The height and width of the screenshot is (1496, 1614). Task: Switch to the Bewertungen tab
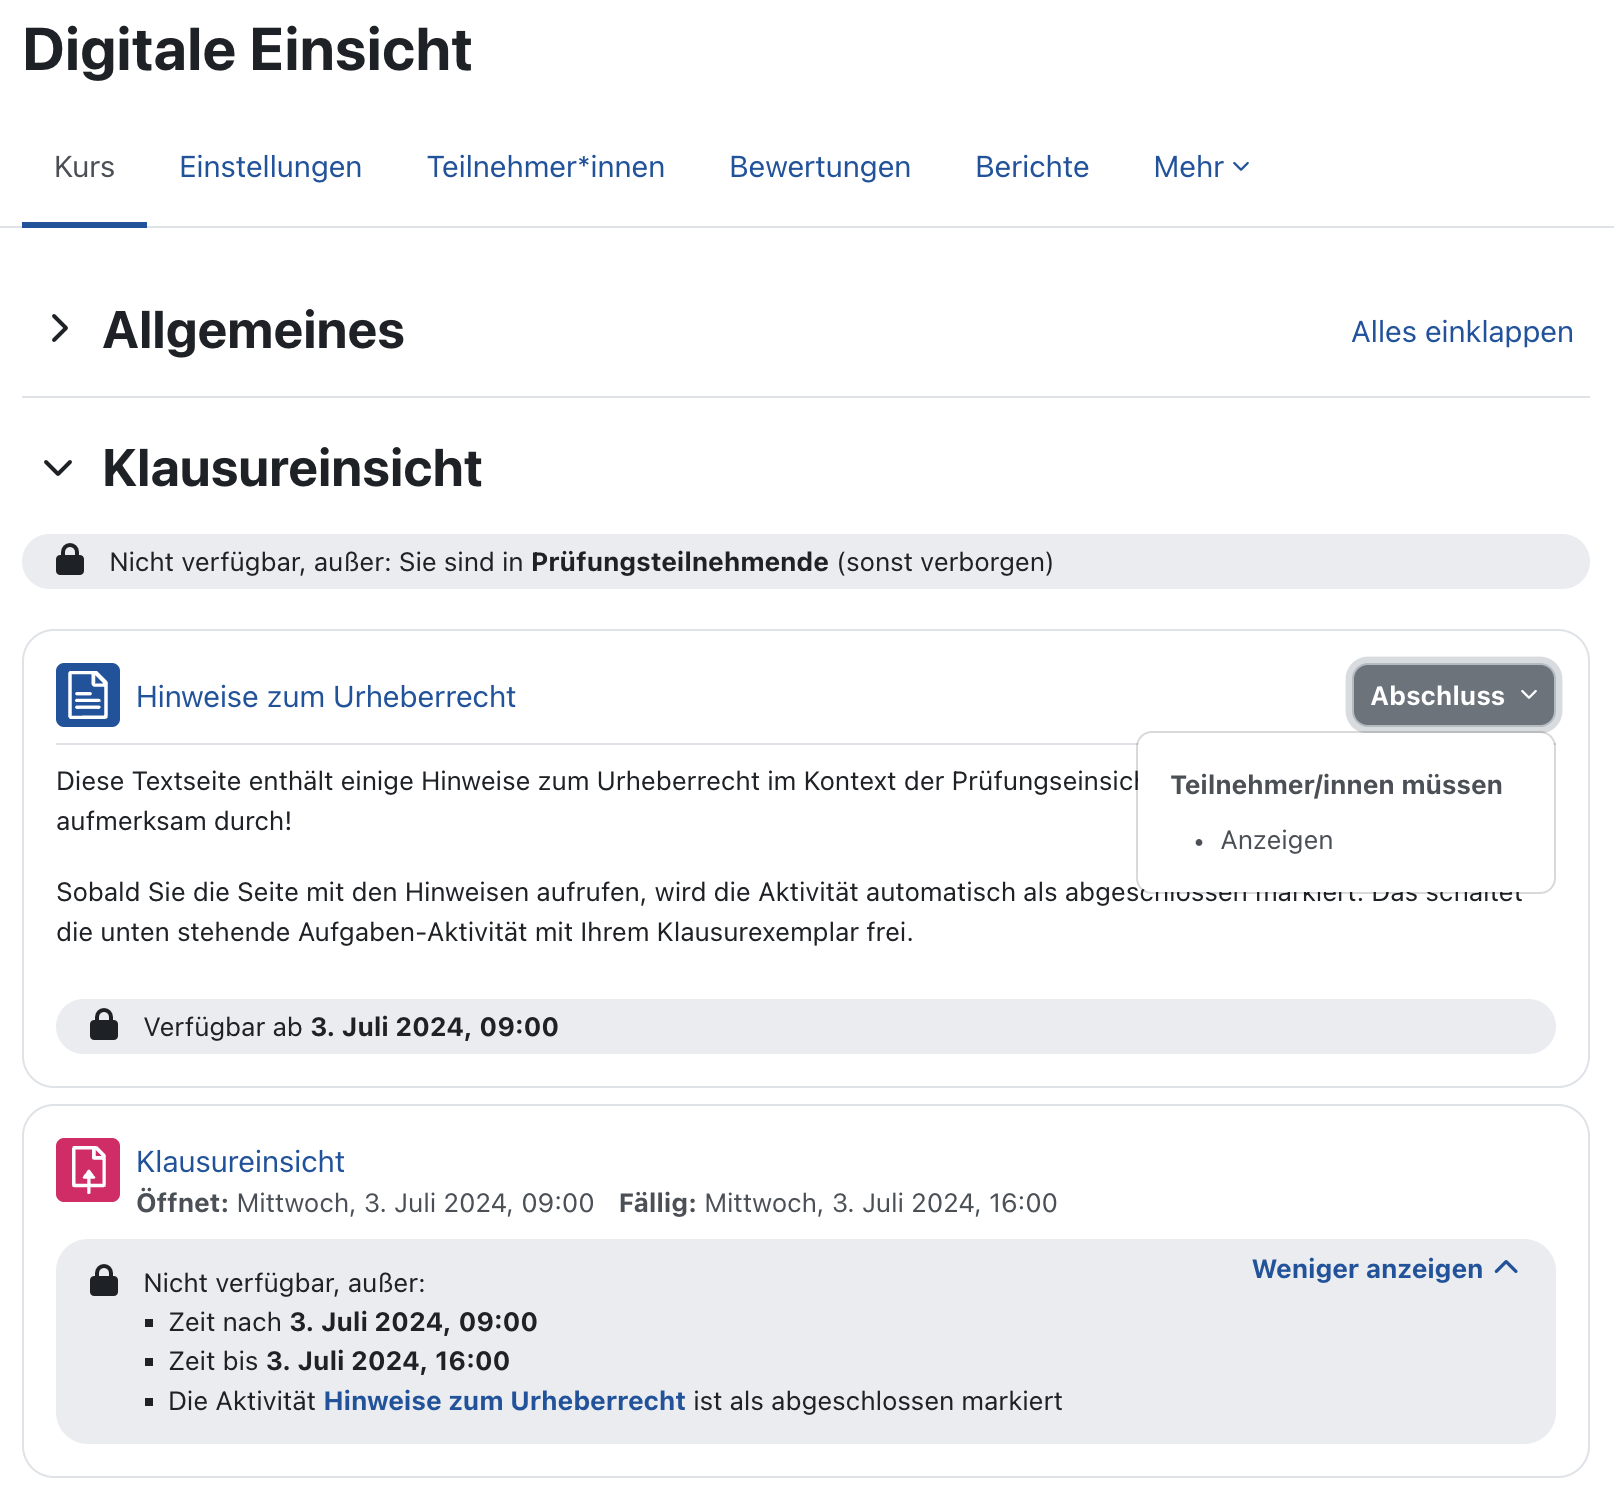[819, 167]
